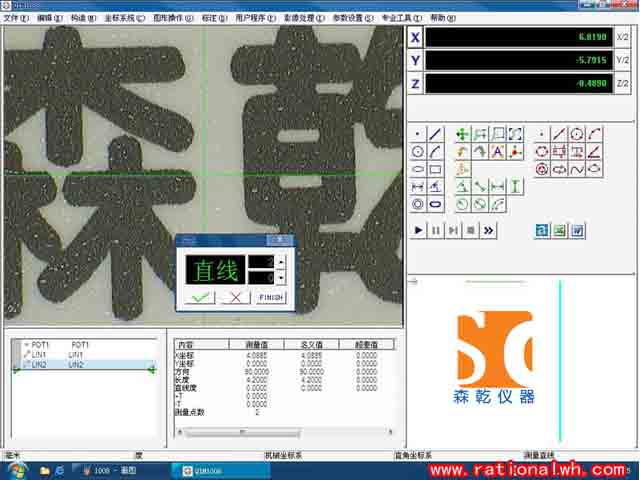Click the 测量值 column header
The image size is (640, 480).
coord(257,344)
